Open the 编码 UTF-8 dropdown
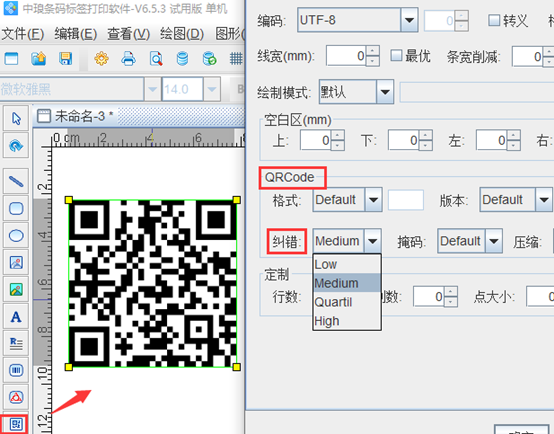 click(x=409, y=20)
